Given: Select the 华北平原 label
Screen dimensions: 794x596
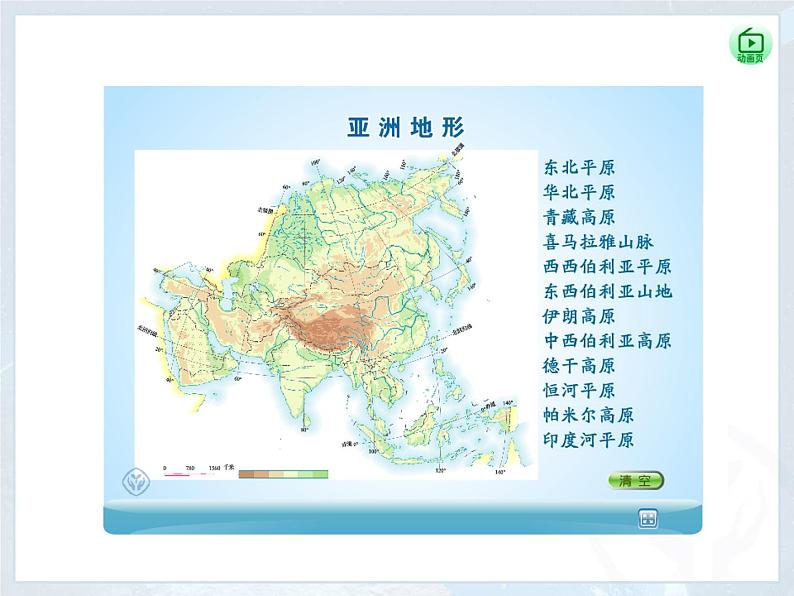Looking at the screenshot, I should pyautogui.click(x=579, y=192).
